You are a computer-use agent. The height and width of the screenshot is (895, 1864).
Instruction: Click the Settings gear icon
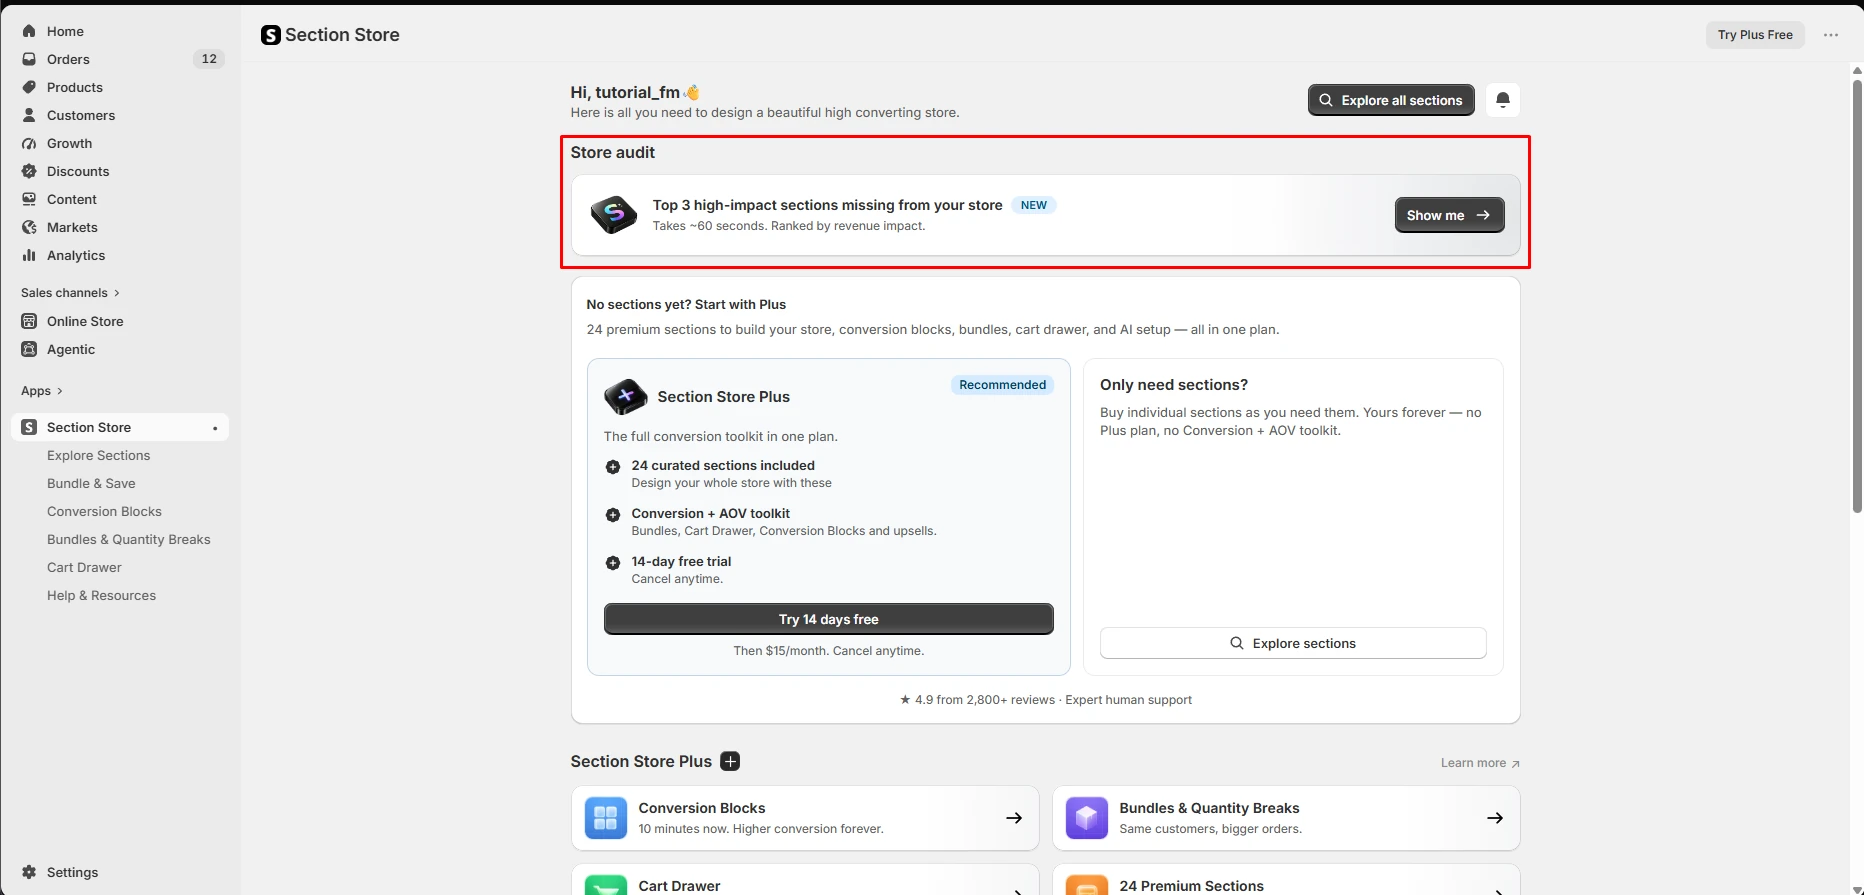pyautogui.click(x=29, y=872)
